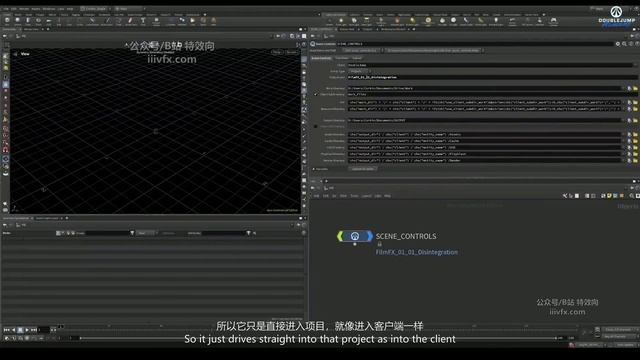640x360 pixels.
Task: Click the play button on the timeline
Action: coord(27,330)
